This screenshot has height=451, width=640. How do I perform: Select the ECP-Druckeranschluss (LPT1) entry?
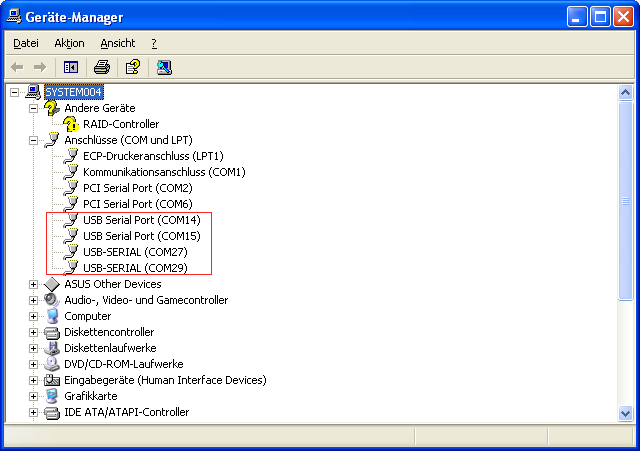point(153,156)
